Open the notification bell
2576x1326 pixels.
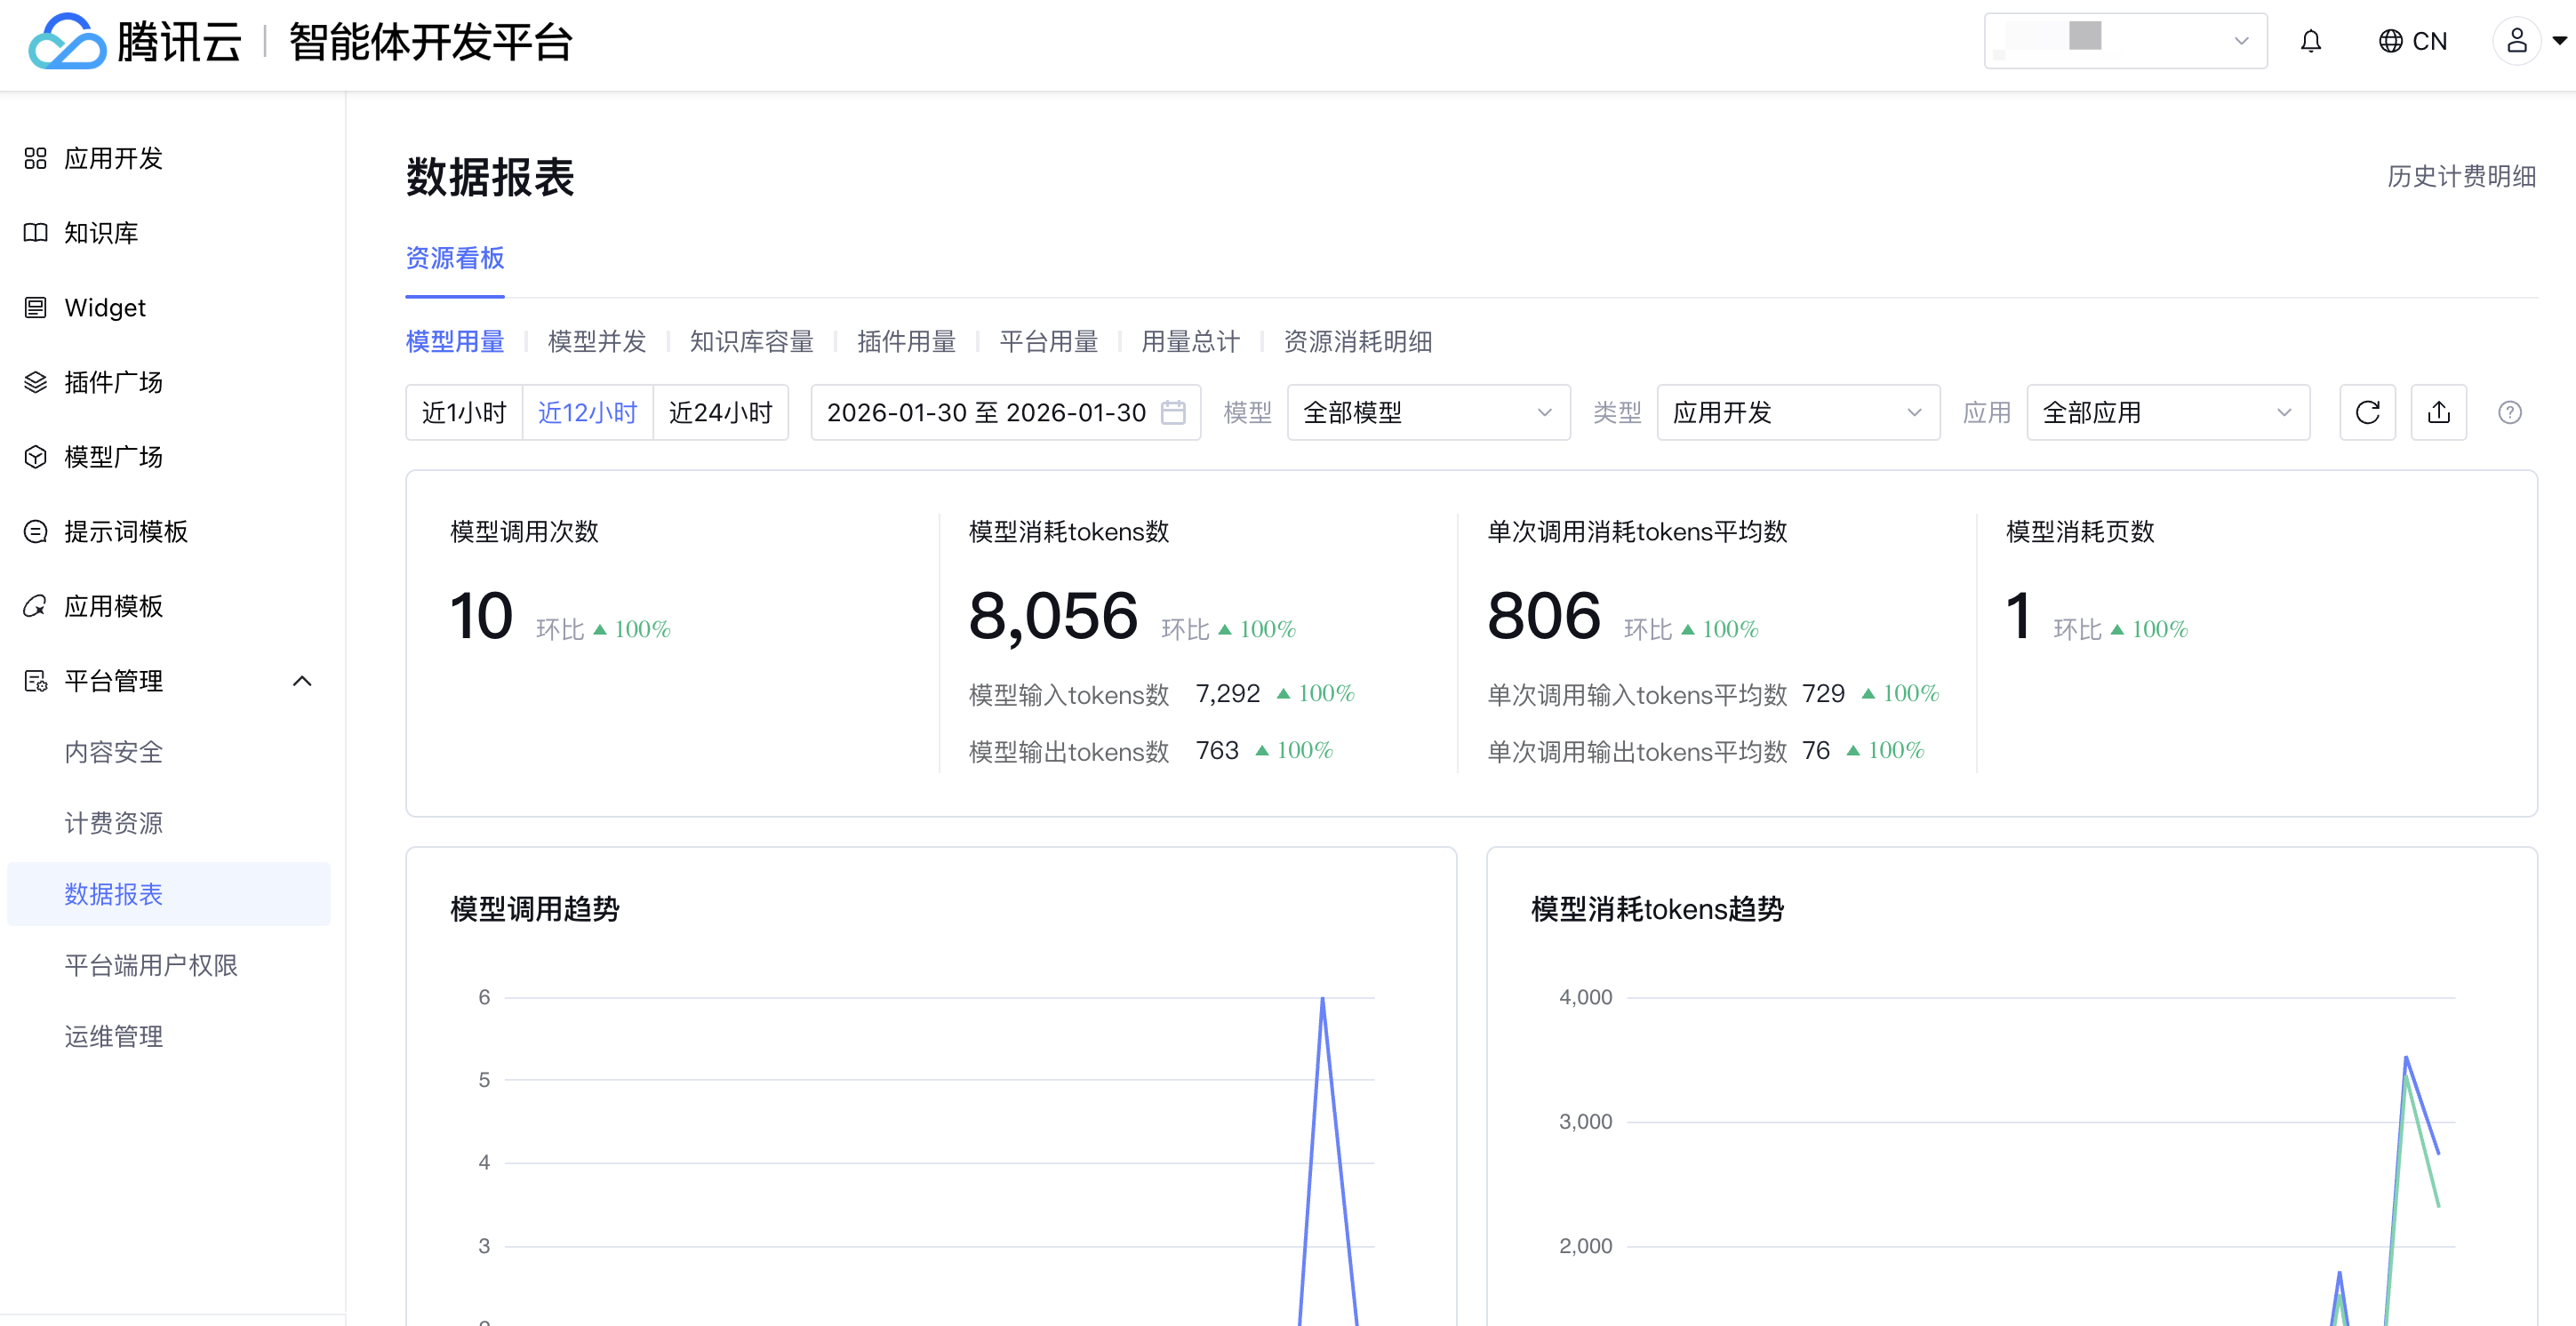[x=2310, y=41]
